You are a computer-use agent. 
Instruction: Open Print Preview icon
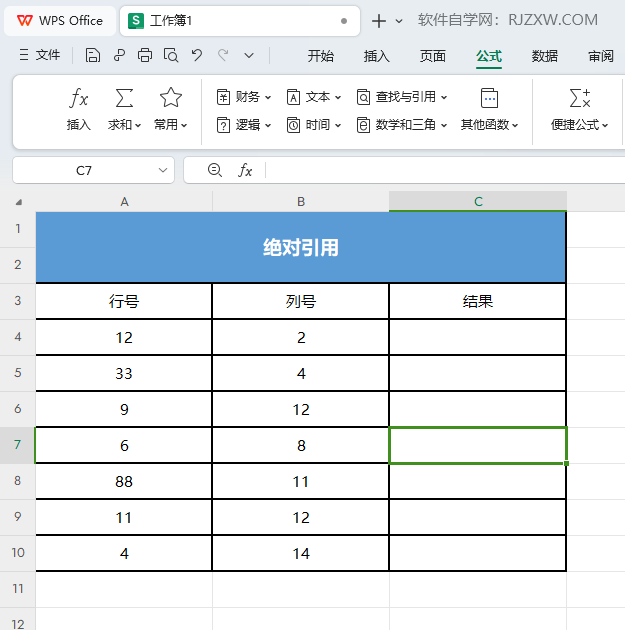tap(171, 55)
